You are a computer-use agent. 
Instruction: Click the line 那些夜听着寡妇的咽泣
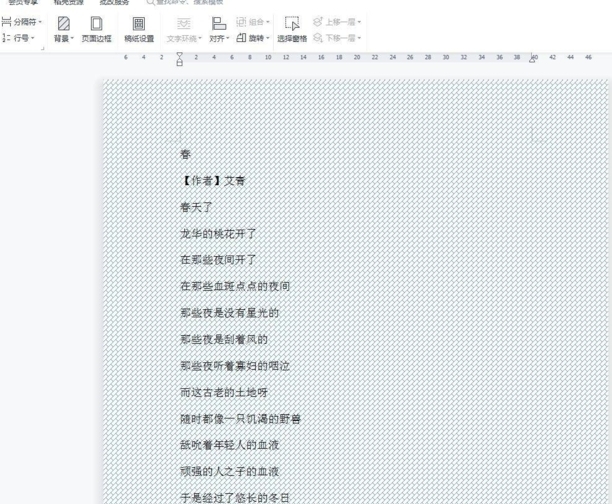tap(235, 366)
